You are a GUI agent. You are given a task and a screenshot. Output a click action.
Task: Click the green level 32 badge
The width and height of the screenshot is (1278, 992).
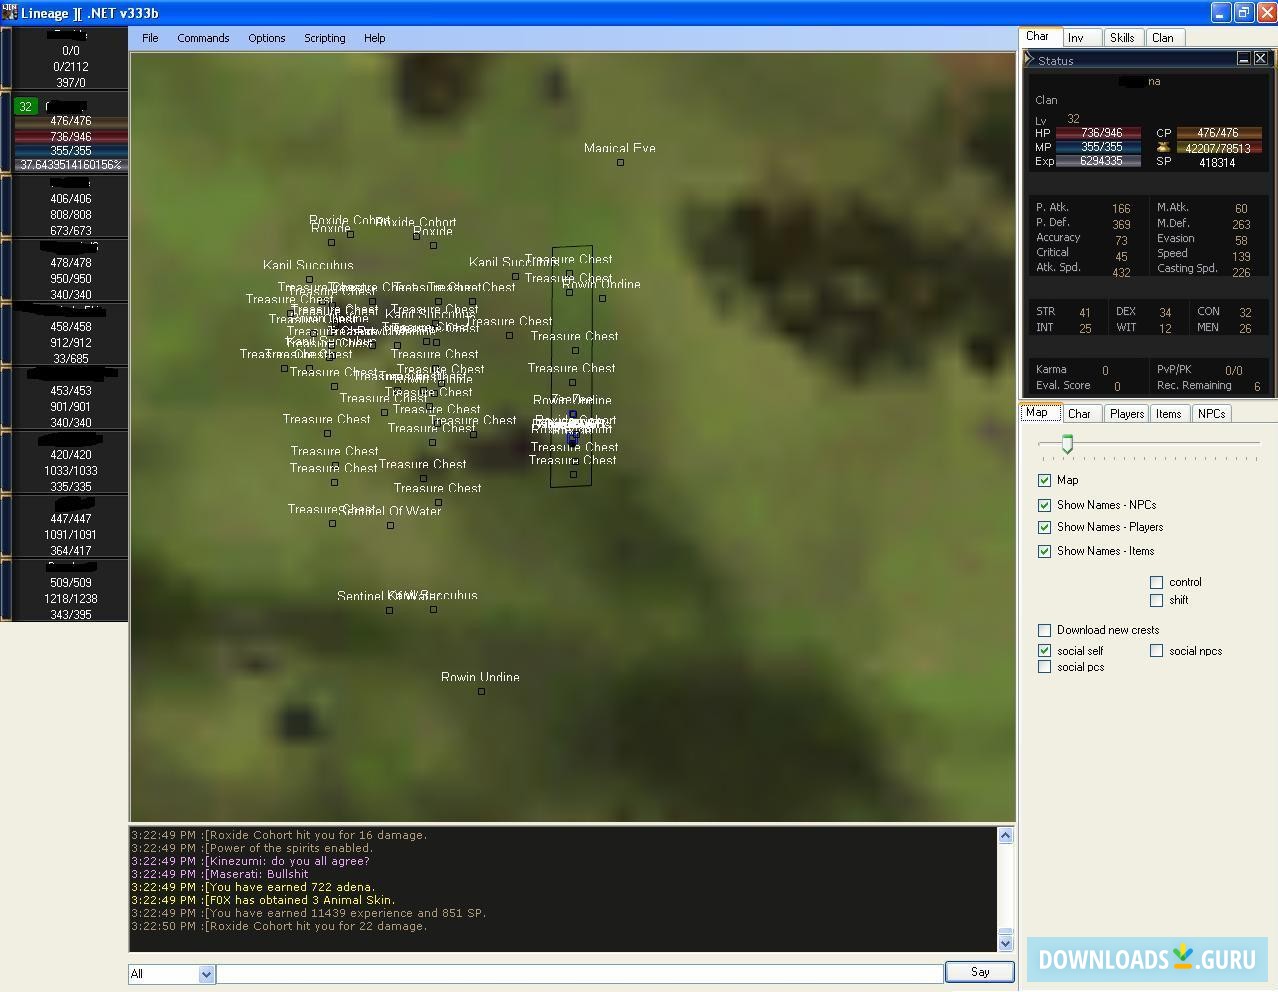(26, 106)
